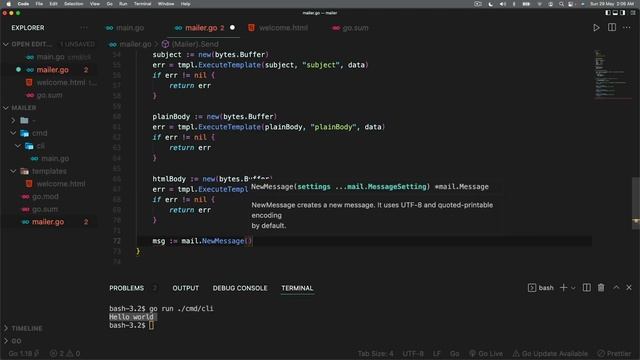Toggle secondary sidebar layout icon
This screenshot has height=360, width=640.
[622, 13]
